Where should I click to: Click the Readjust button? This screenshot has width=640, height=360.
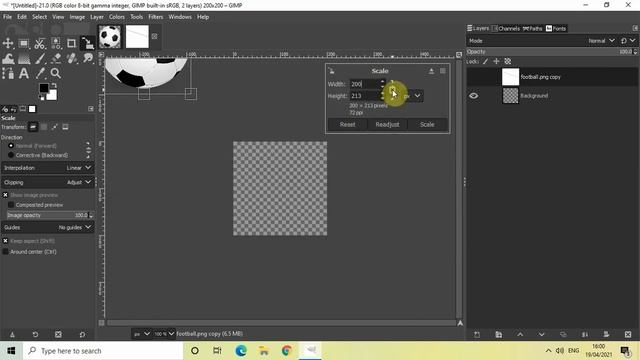point(387,124)
